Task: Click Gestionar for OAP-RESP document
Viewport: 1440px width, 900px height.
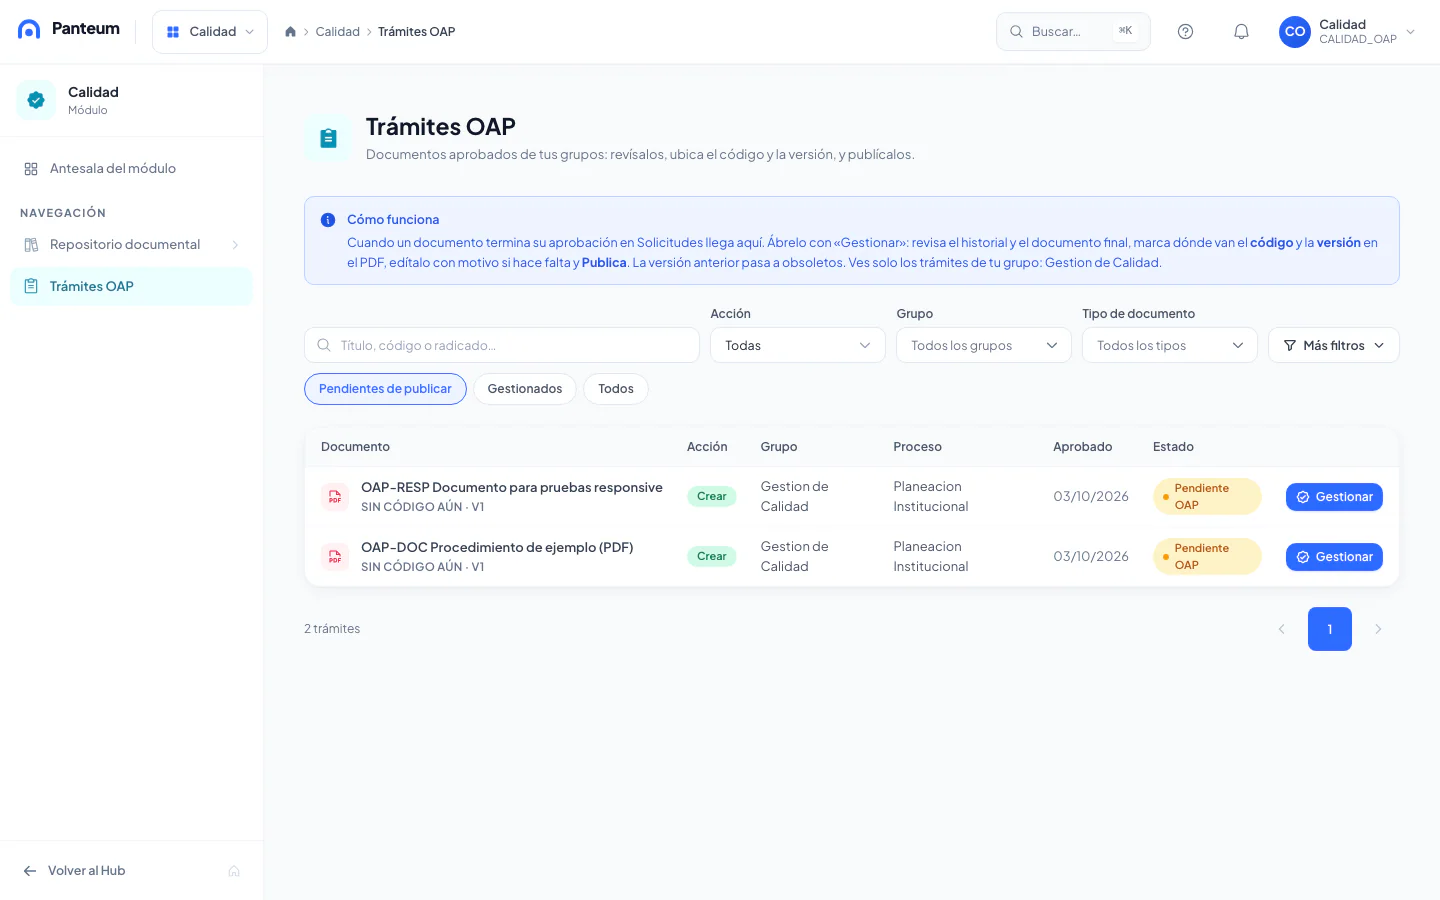Action: pos(1334,497)
